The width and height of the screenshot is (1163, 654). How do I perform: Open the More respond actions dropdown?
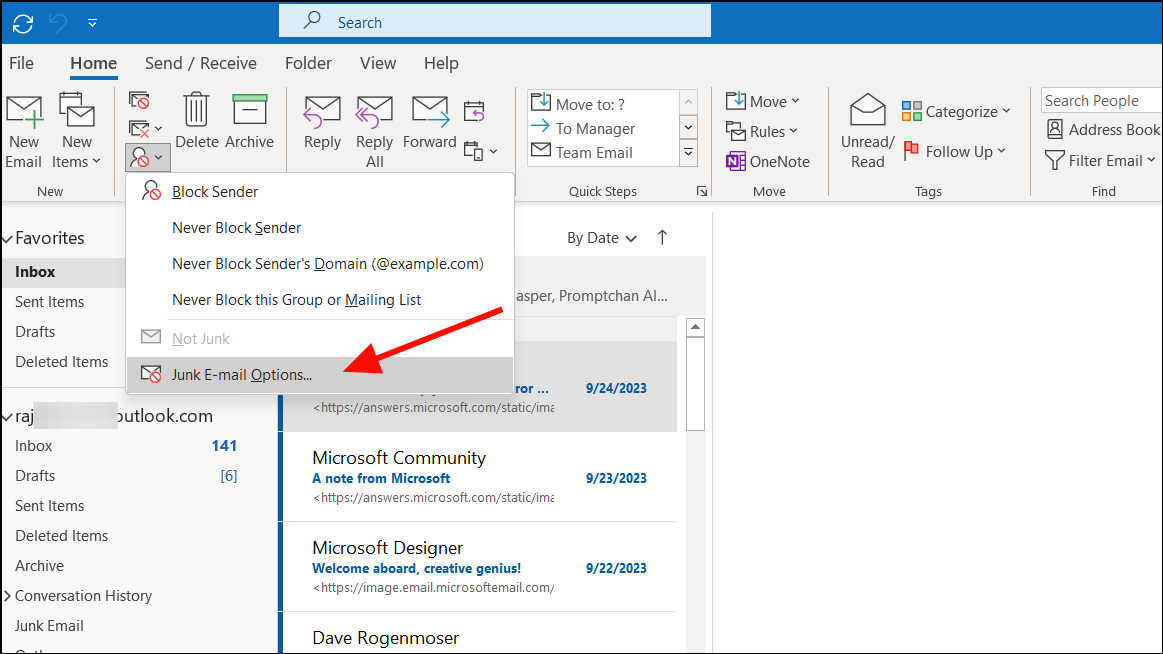click(481, 151)
